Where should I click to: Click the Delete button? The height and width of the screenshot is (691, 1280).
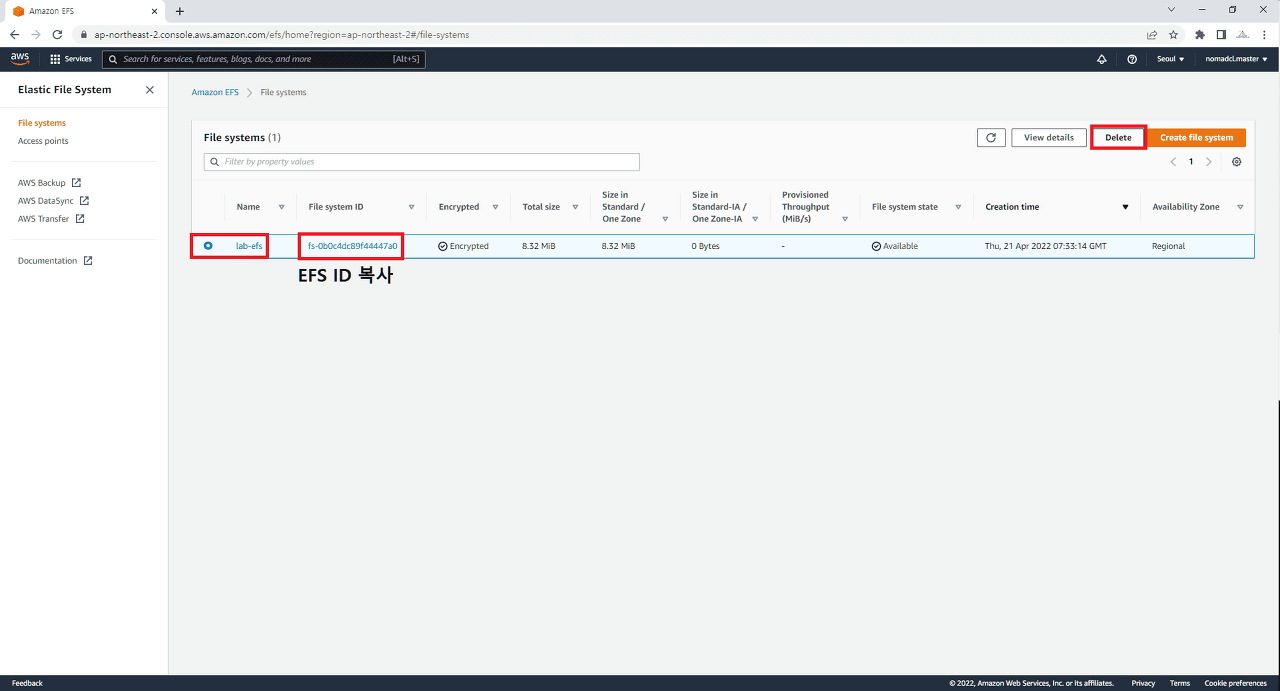(1118, 138)
